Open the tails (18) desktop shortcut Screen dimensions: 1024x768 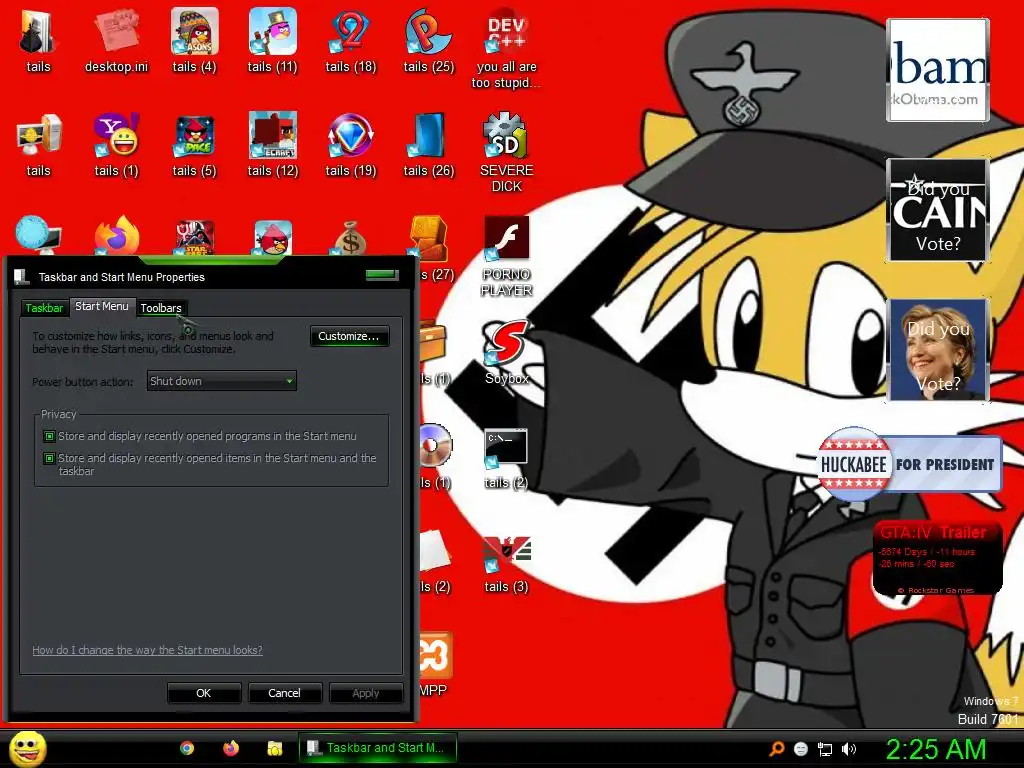click(351, 41)
